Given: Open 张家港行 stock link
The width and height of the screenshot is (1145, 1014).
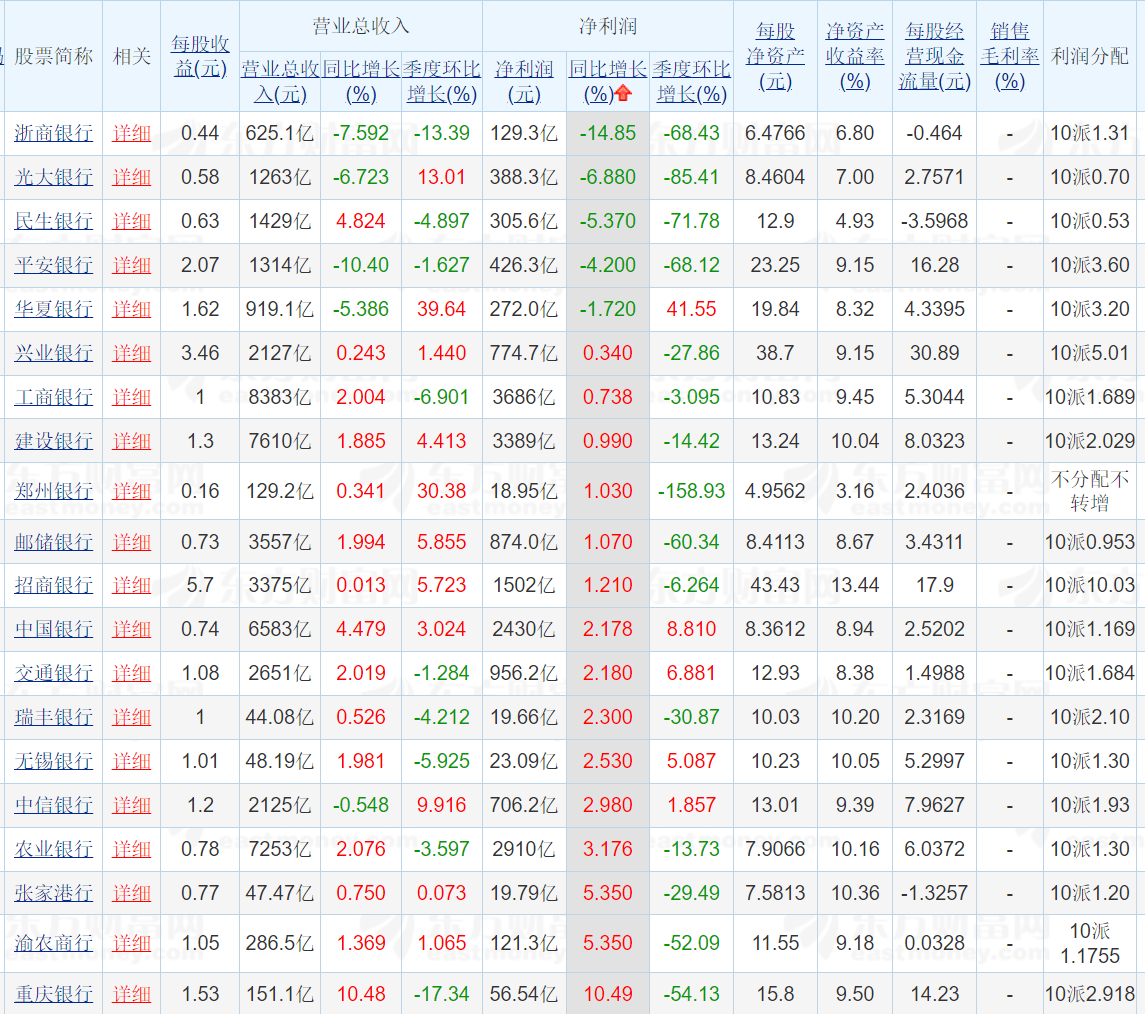Looking at the screenshot, I should [53, 893].
